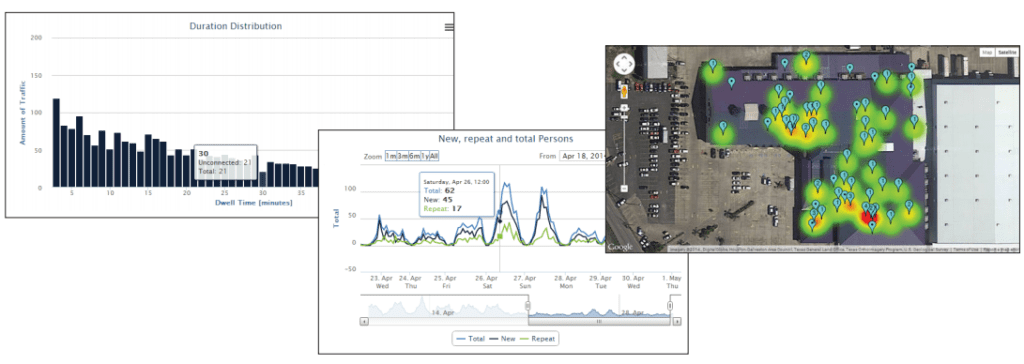Viewport: 1024px width, 364px height.
Task: Click the highlighted bar under the 30 tooltip
Action: coord(262,180)
